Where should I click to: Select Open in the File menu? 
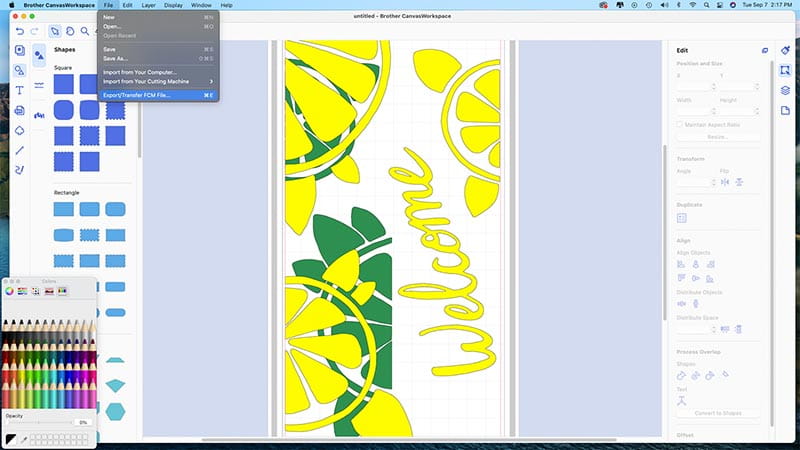(x=158, y=27)
